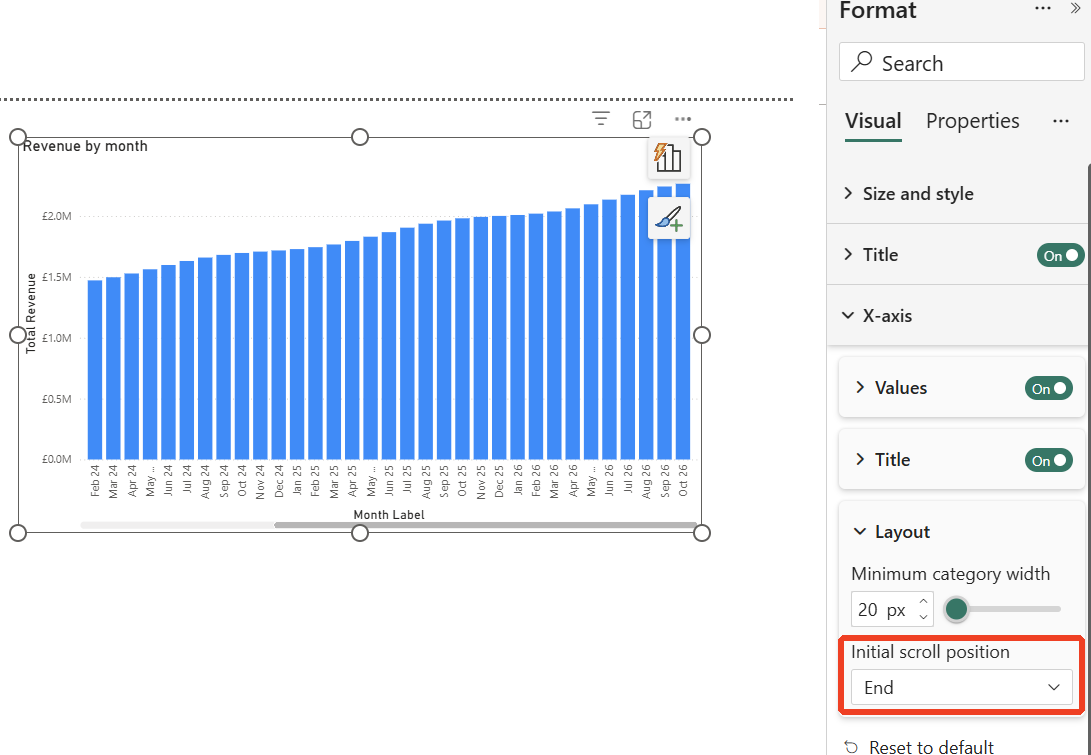Select the chart's top-left resize handle

[x=18, y=137]
